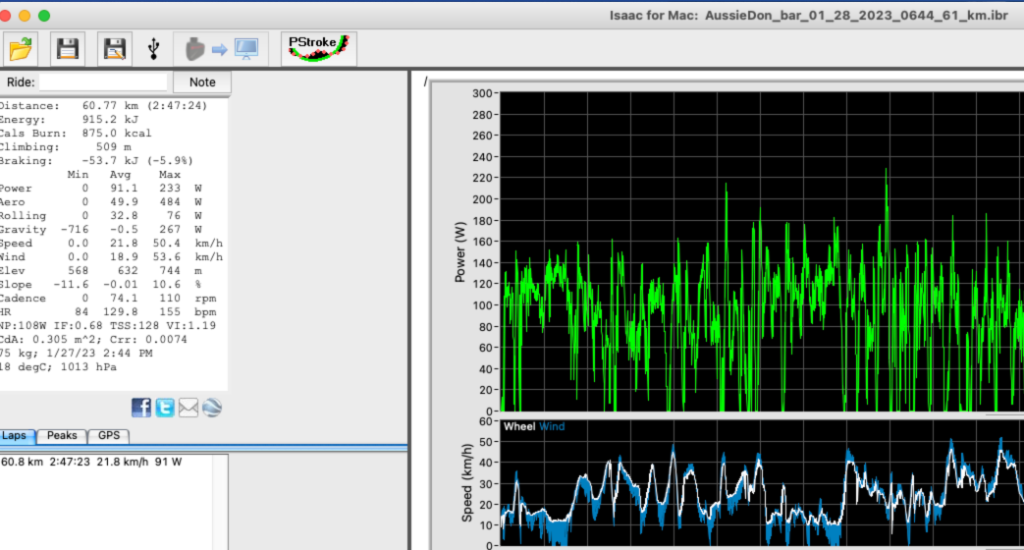Click the USB connection icon
Image resolution: width=1024 pixels, height=550 pixels.
(153, 48)
